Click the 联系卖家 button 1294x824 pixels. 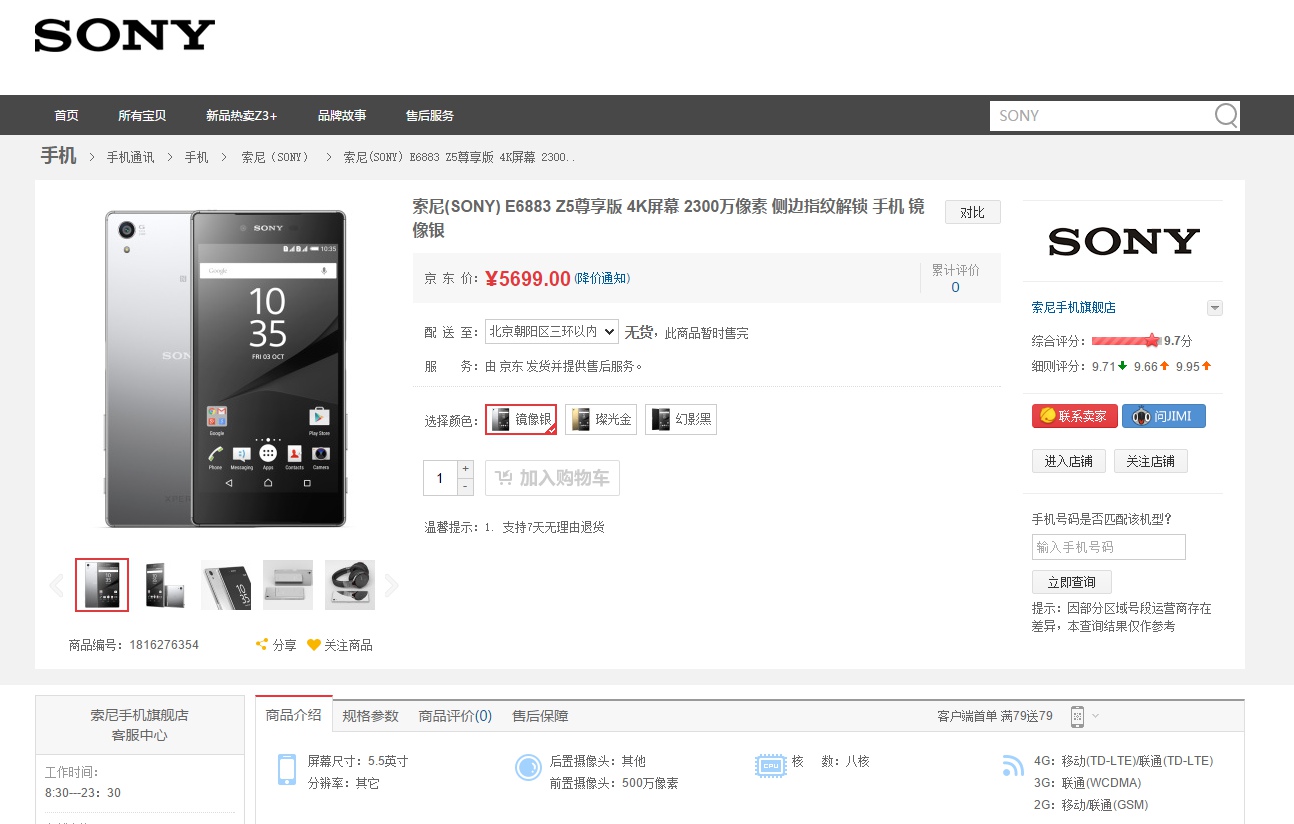(x=1075, y=416)
